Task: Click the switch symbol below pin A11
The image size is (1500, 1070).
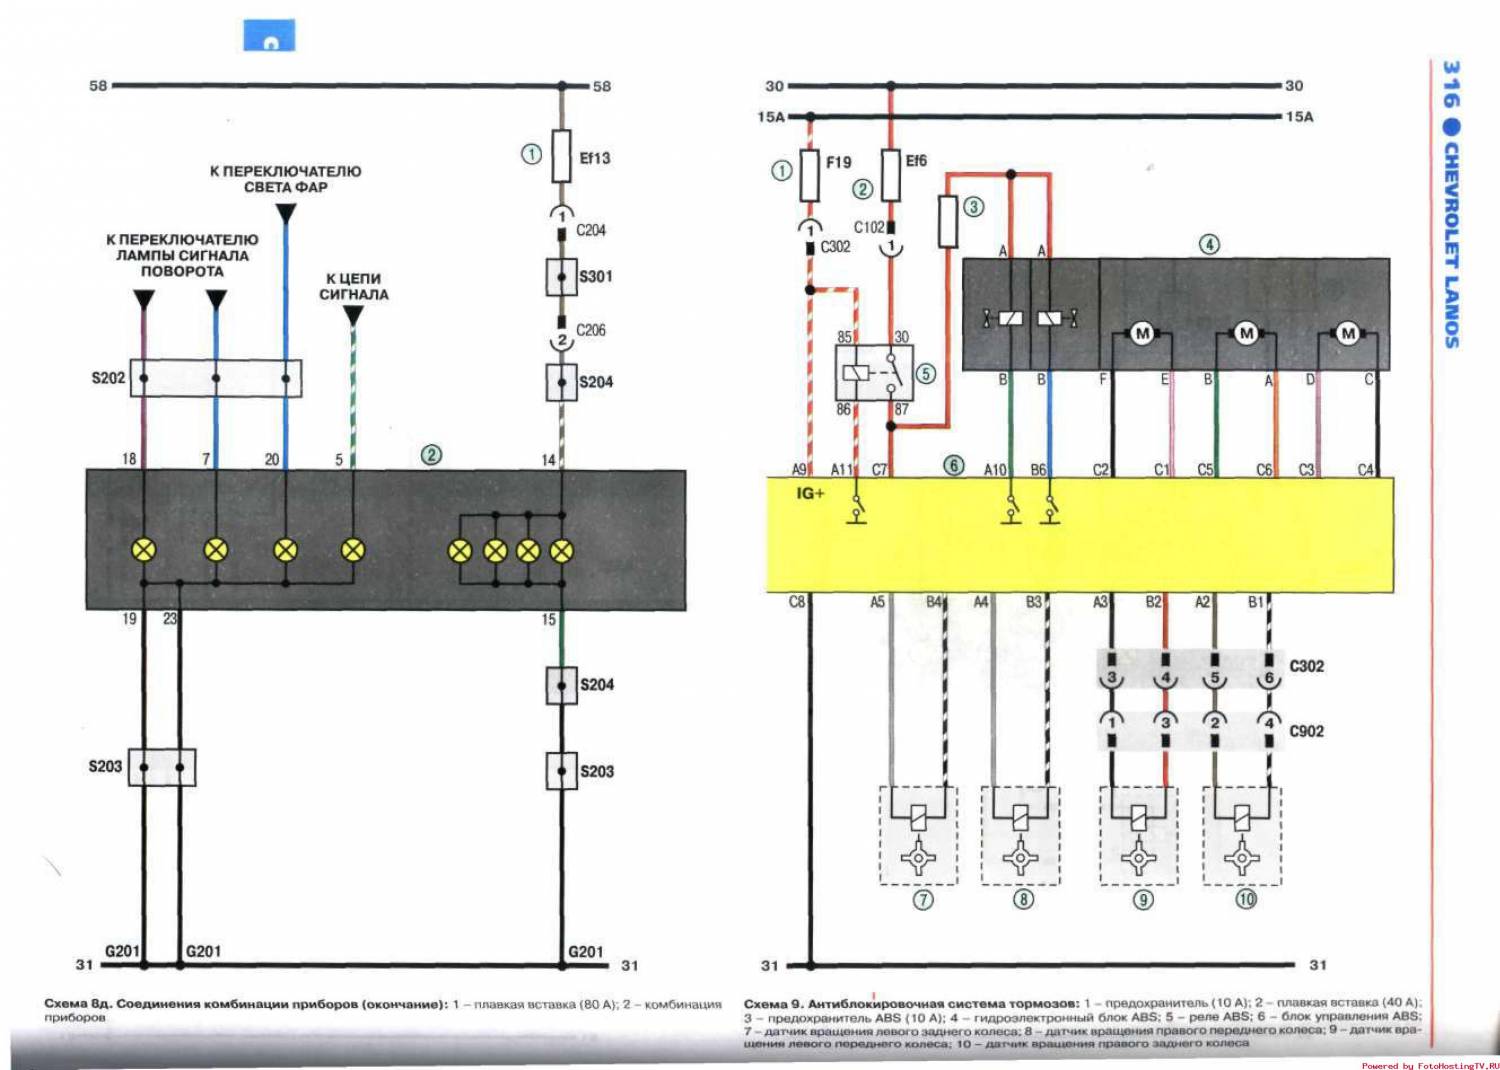Action: coord(856,507)
